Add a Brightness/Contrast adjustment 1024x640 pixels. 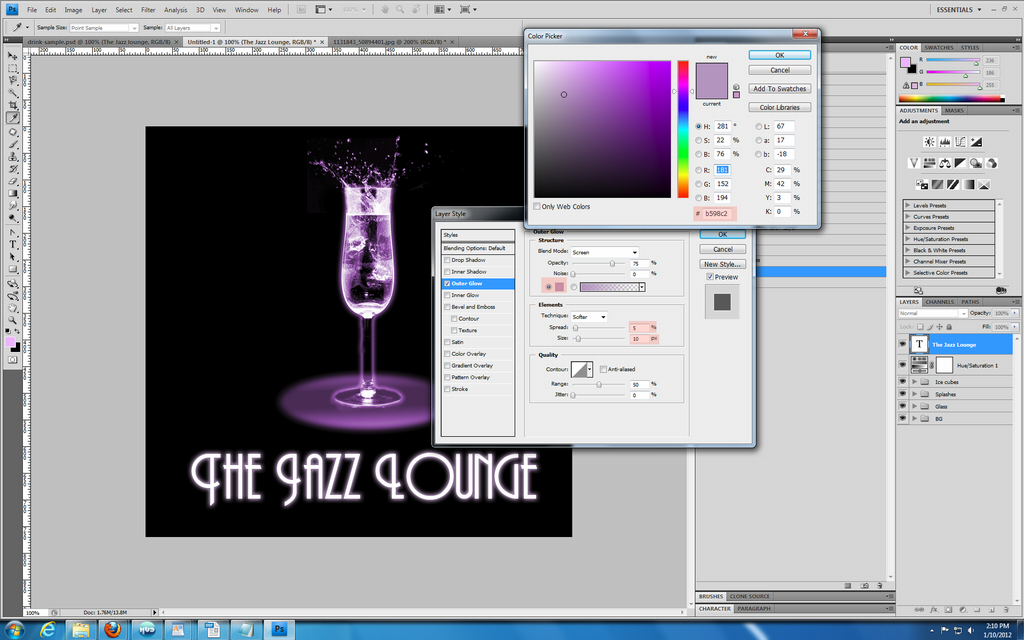pos(929,142)
